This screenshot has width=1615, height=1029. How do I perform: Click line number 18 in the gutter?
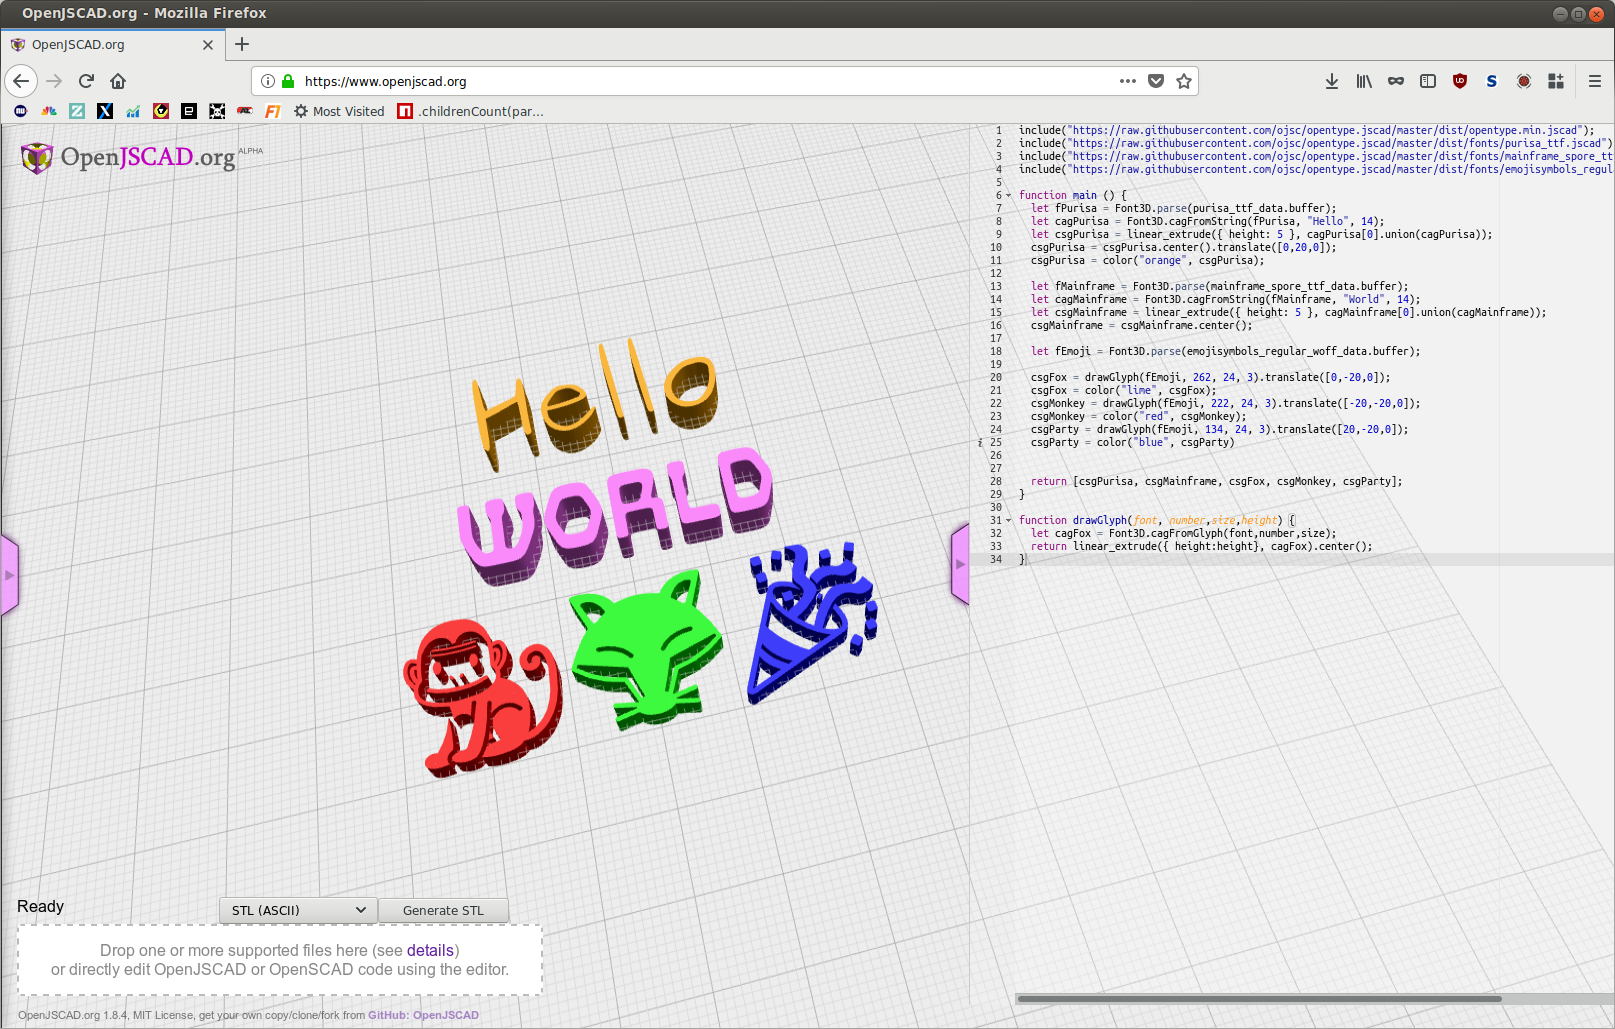pyautogui.click(x=996, y=352)
